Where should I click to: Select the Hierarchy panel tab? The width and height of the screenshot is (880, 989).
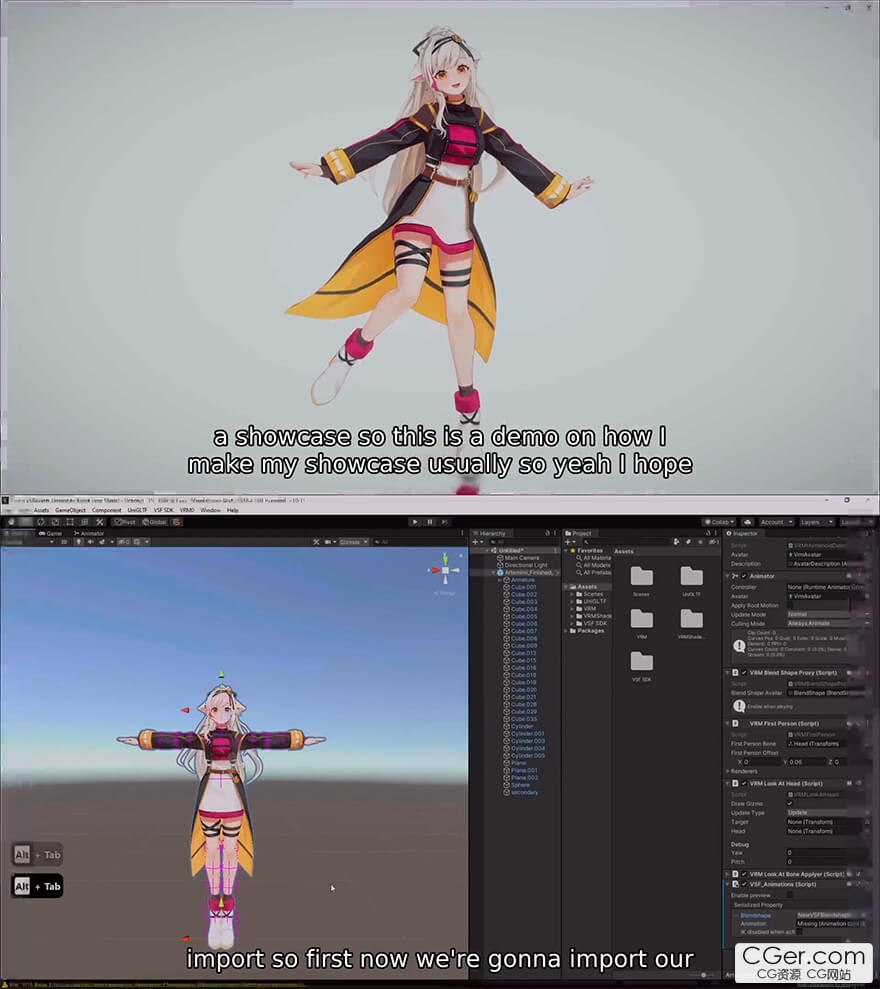[490, 533]
